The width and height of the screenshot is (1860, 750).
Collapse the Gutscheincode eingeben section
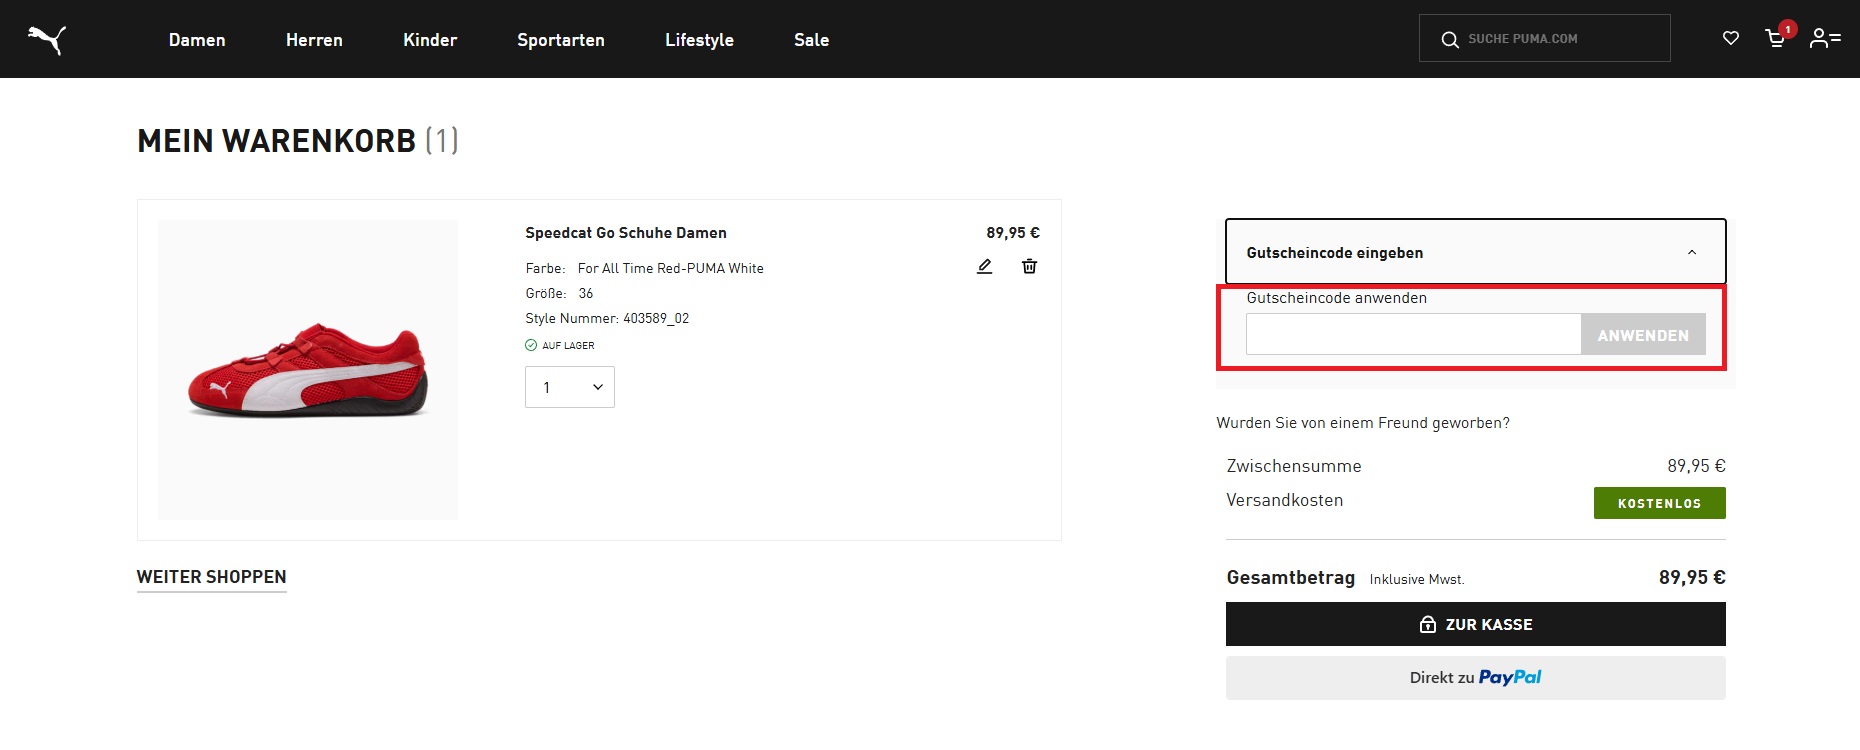(x=1476, y=252)
